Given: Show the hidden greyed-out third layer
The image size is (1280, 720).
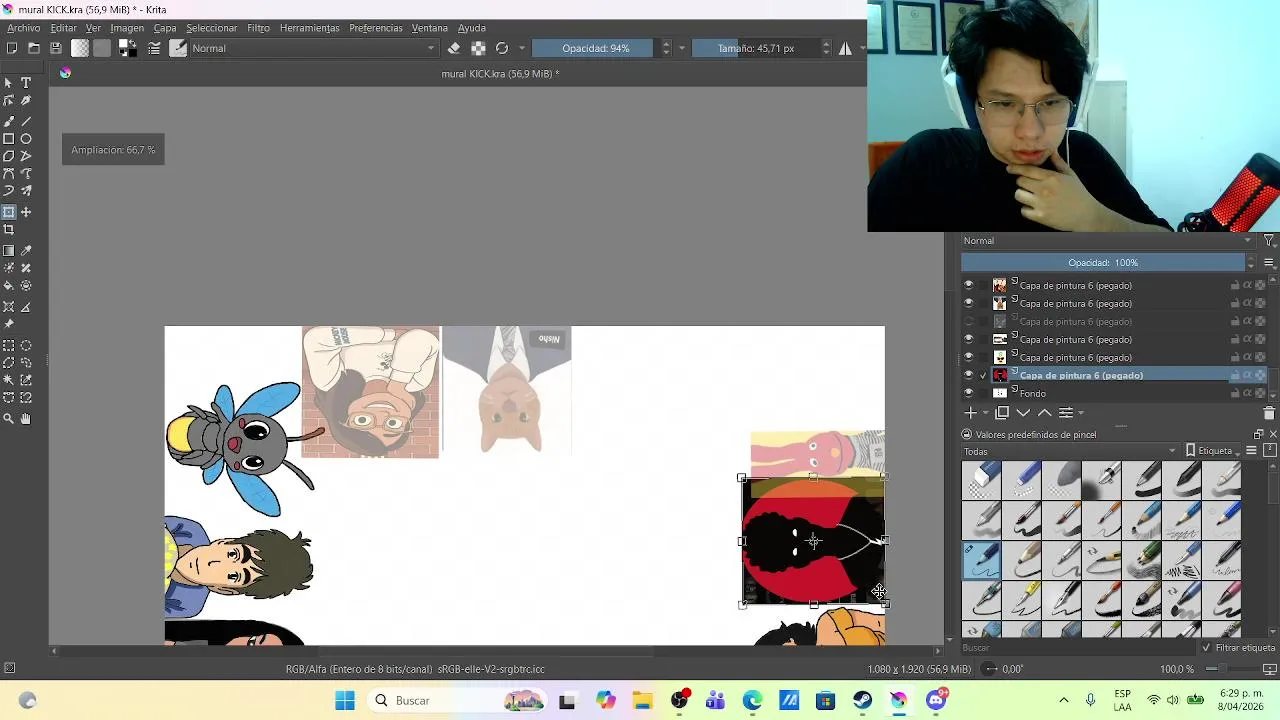Looking at the screenshot, I should [968, 321].
